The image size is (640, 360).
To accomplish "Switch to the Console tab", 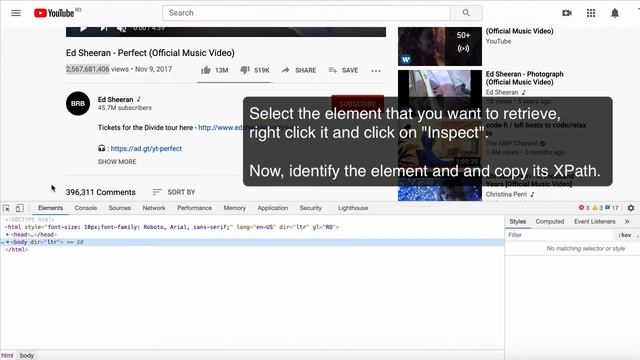I will pyautogui.click(x=86, y=208).
